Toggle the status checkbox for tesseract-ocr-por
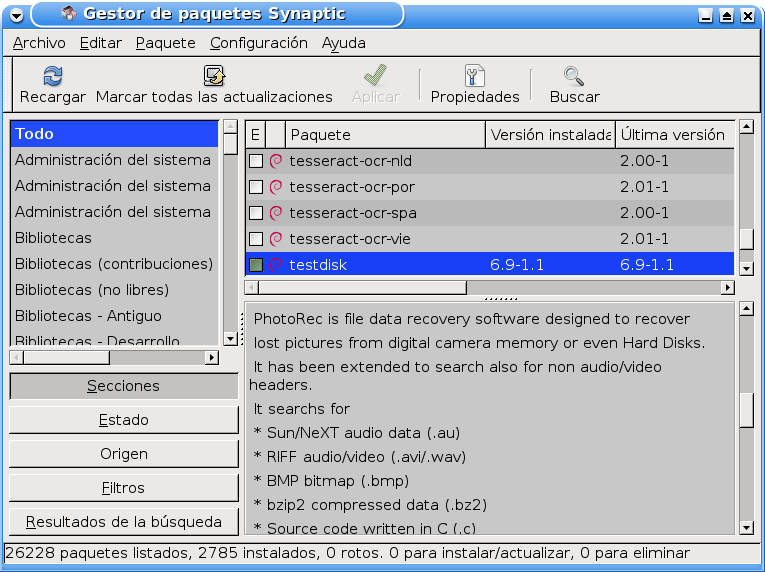The width and height of the screenshot is (765, 572). coord(256,186)
